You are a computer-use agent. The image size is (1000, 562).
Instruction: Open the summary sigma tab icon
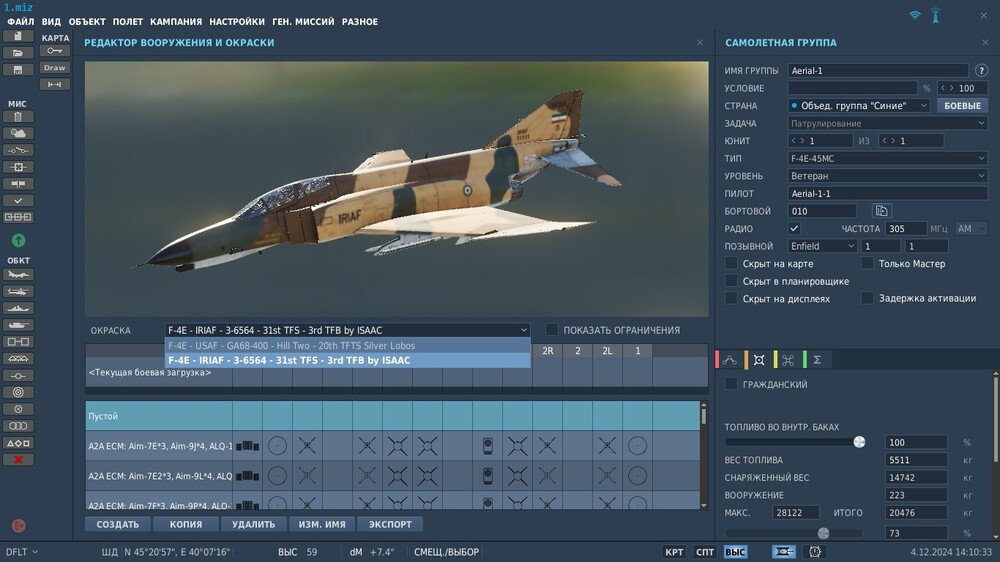pyautogui.click(x=817, y=360)
